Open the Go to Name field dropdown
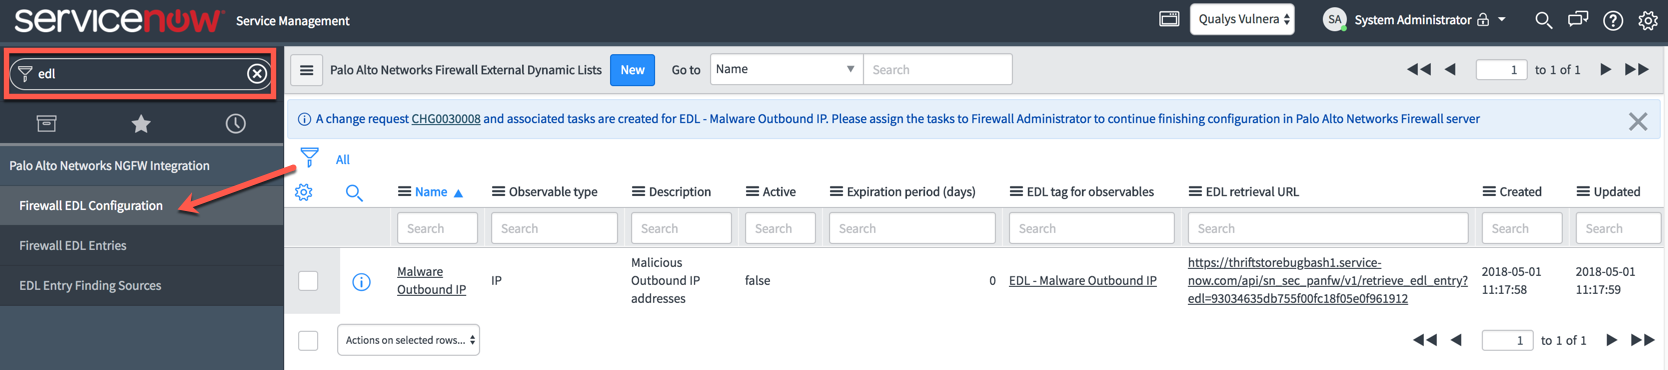This screenshot has width=1668, height=370. [786, 69]
